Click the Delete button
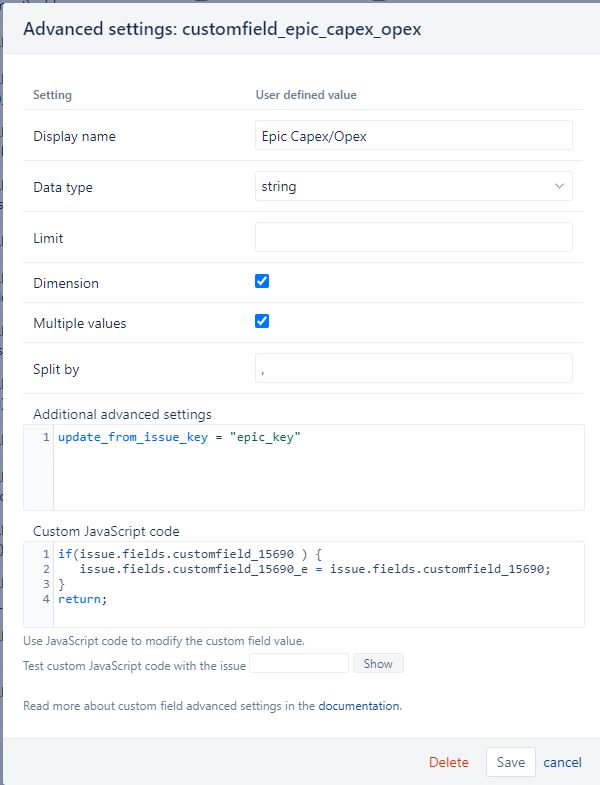This screenshot has height=785, width=600. (449, 762)
